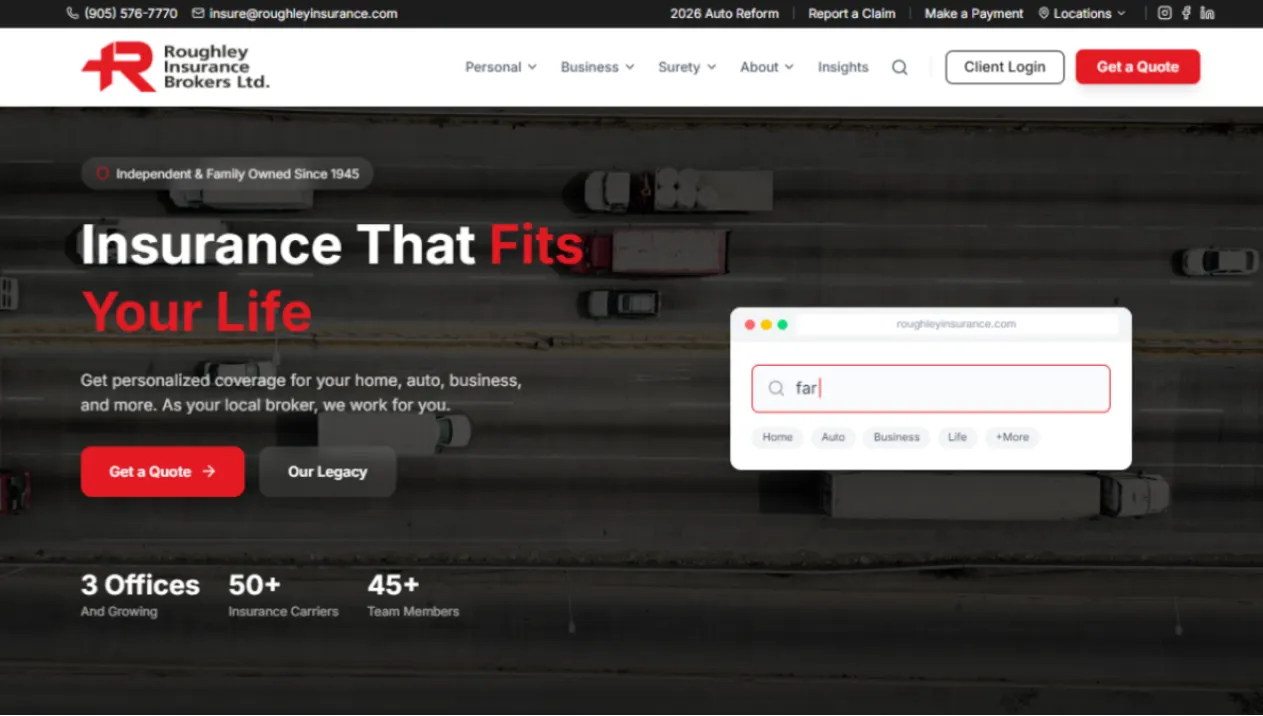
Task: Open the Personal navigation item
Action: click(x=493, y=67)
